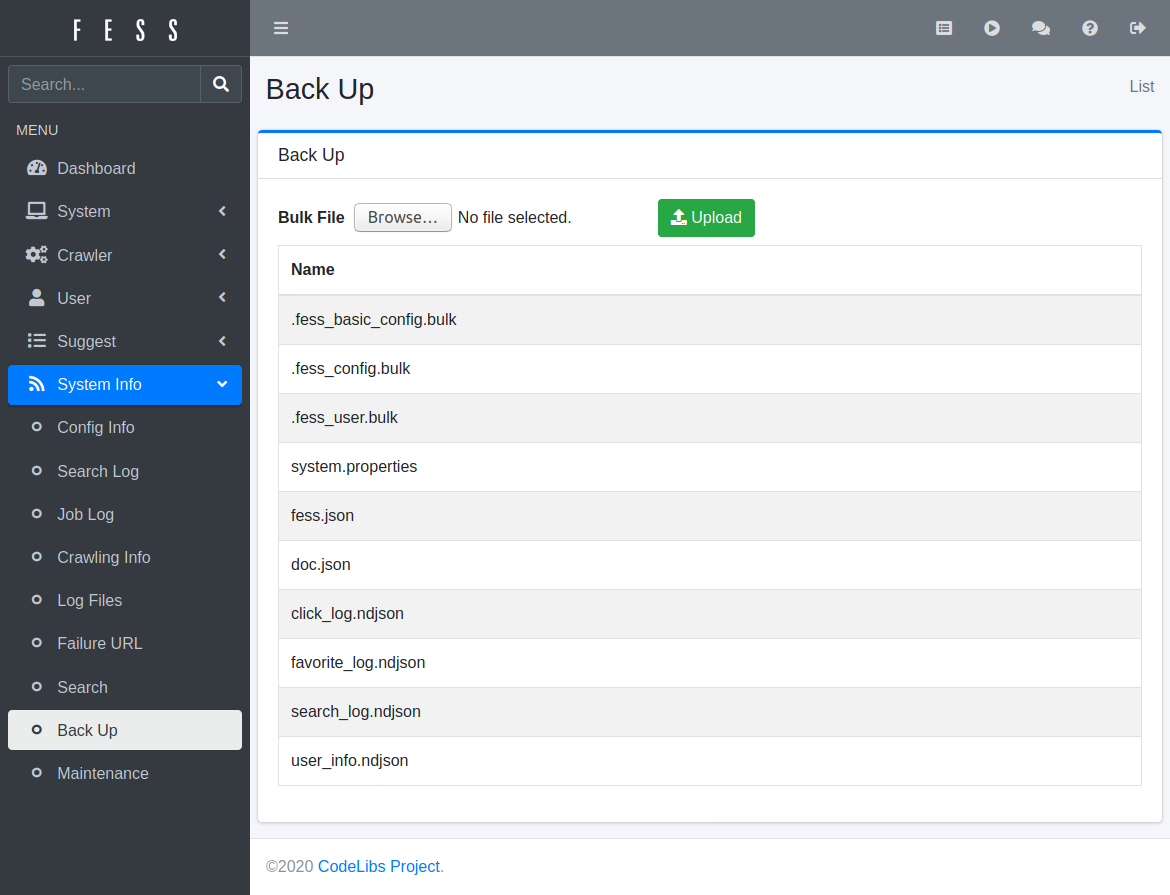The width and height of the screenshot is (1170, 895).
Task: Open the list icon in top bar
Action: pyautogui.click(x=944, y=28)
